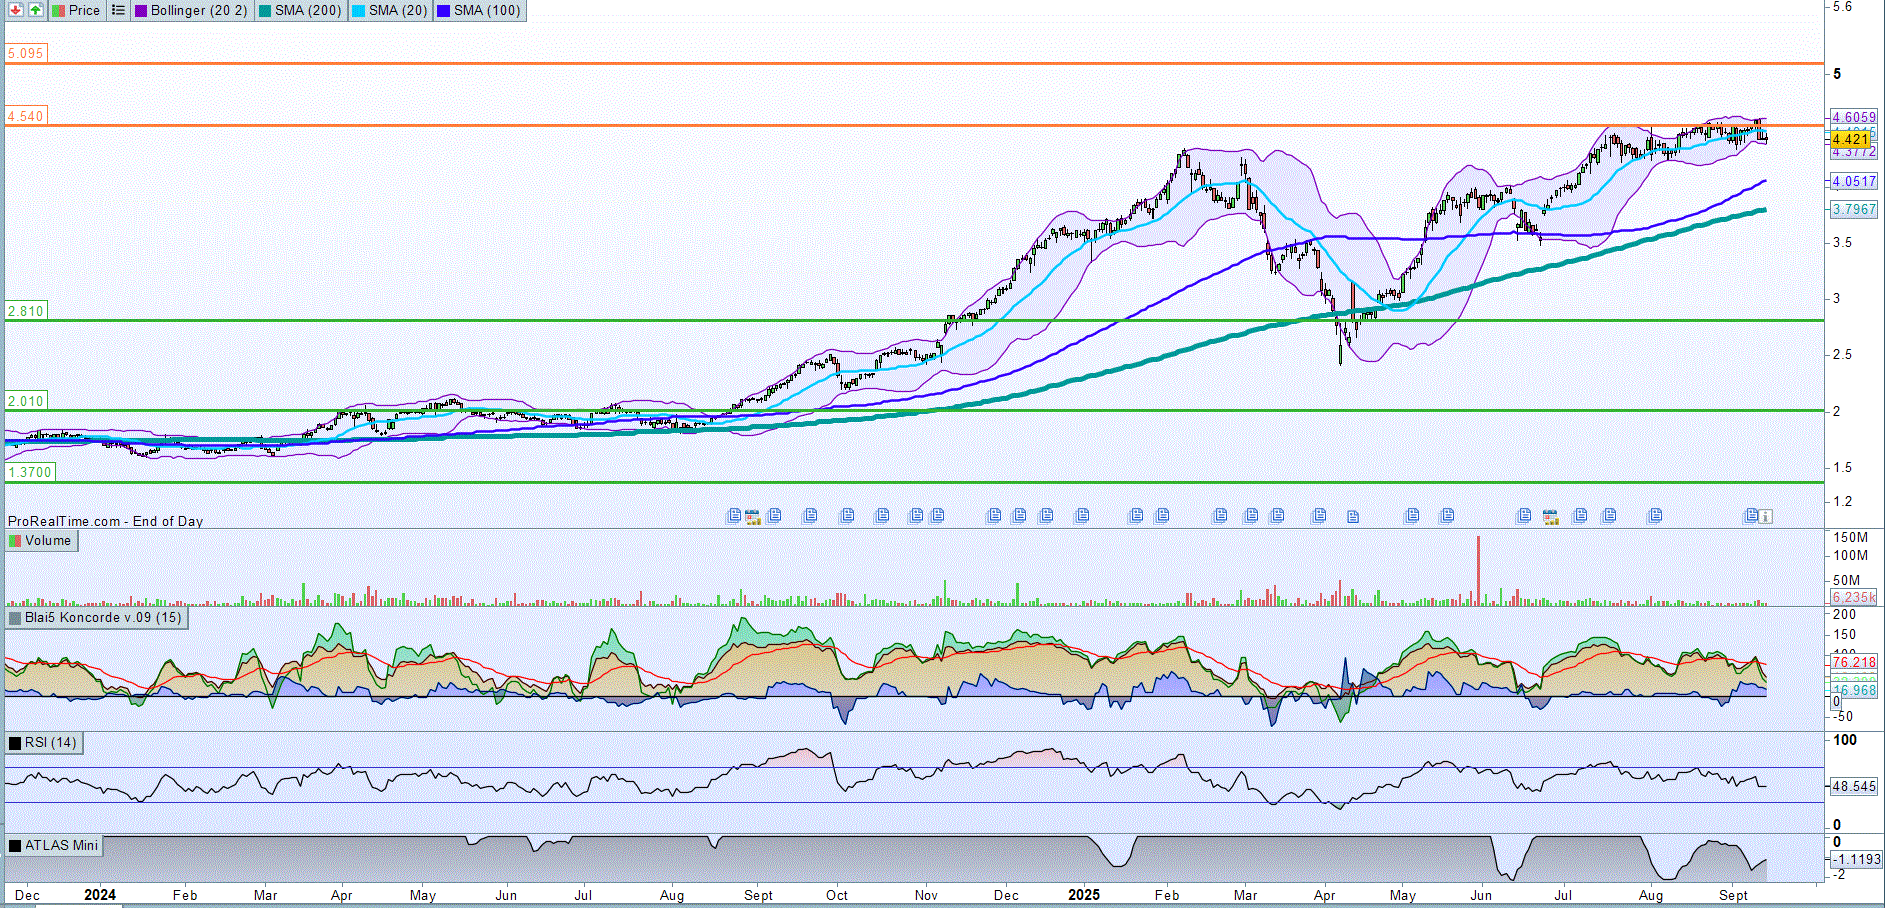1885x908 pixels.
Task: Click the calendar event icon near late June 2025
Action: tap(1550, 516)
